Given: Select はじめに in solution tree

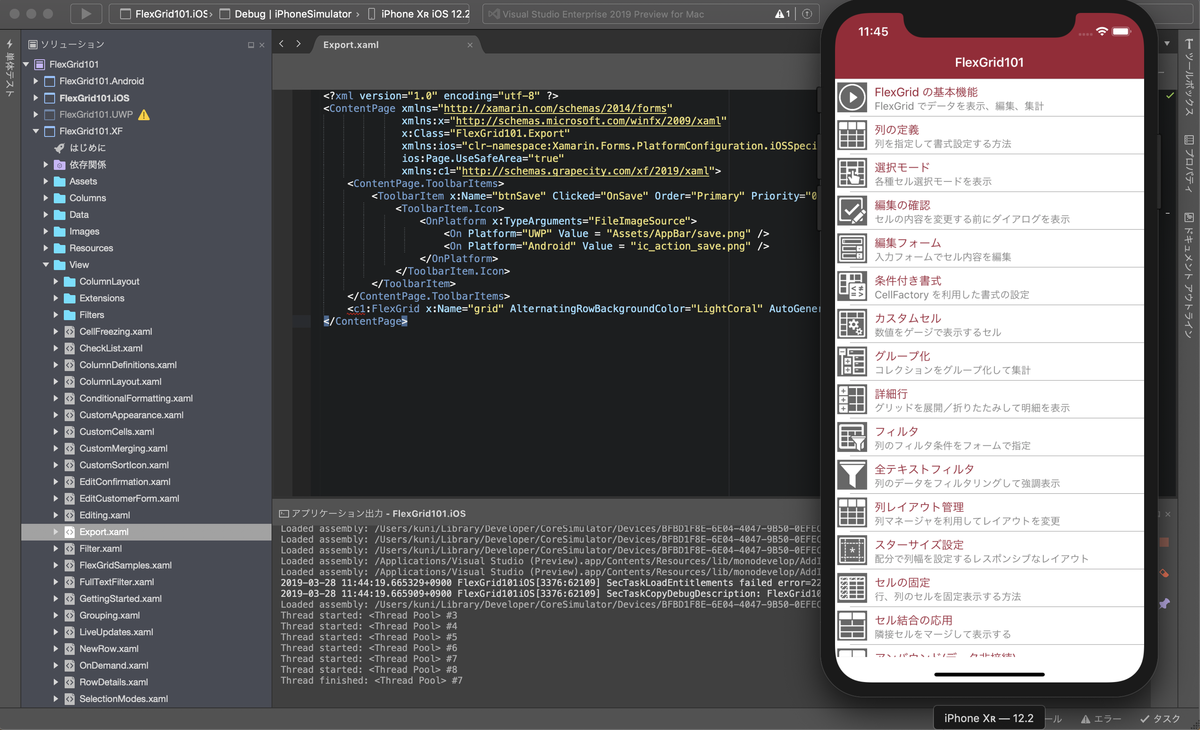Looking at the screenshot, I should tap(88, 148).
